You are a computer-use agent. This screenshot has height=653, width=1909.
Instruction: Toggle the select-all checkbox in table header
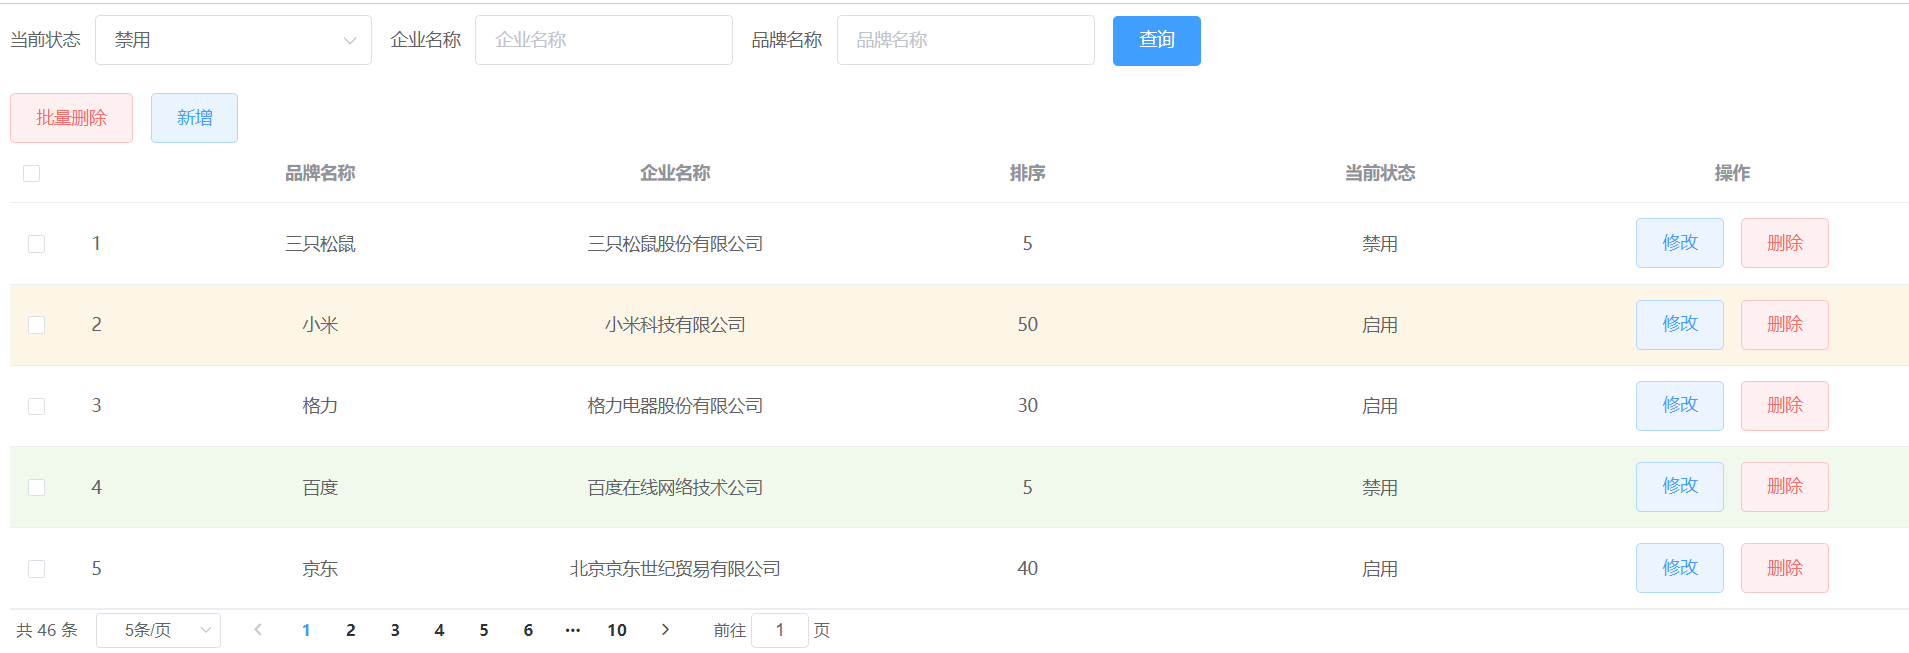coord(32,174)
